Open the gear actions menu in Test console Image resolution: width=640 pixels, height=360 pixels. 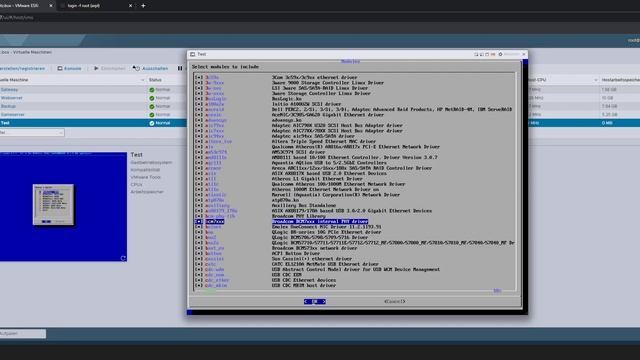(500, 54)
